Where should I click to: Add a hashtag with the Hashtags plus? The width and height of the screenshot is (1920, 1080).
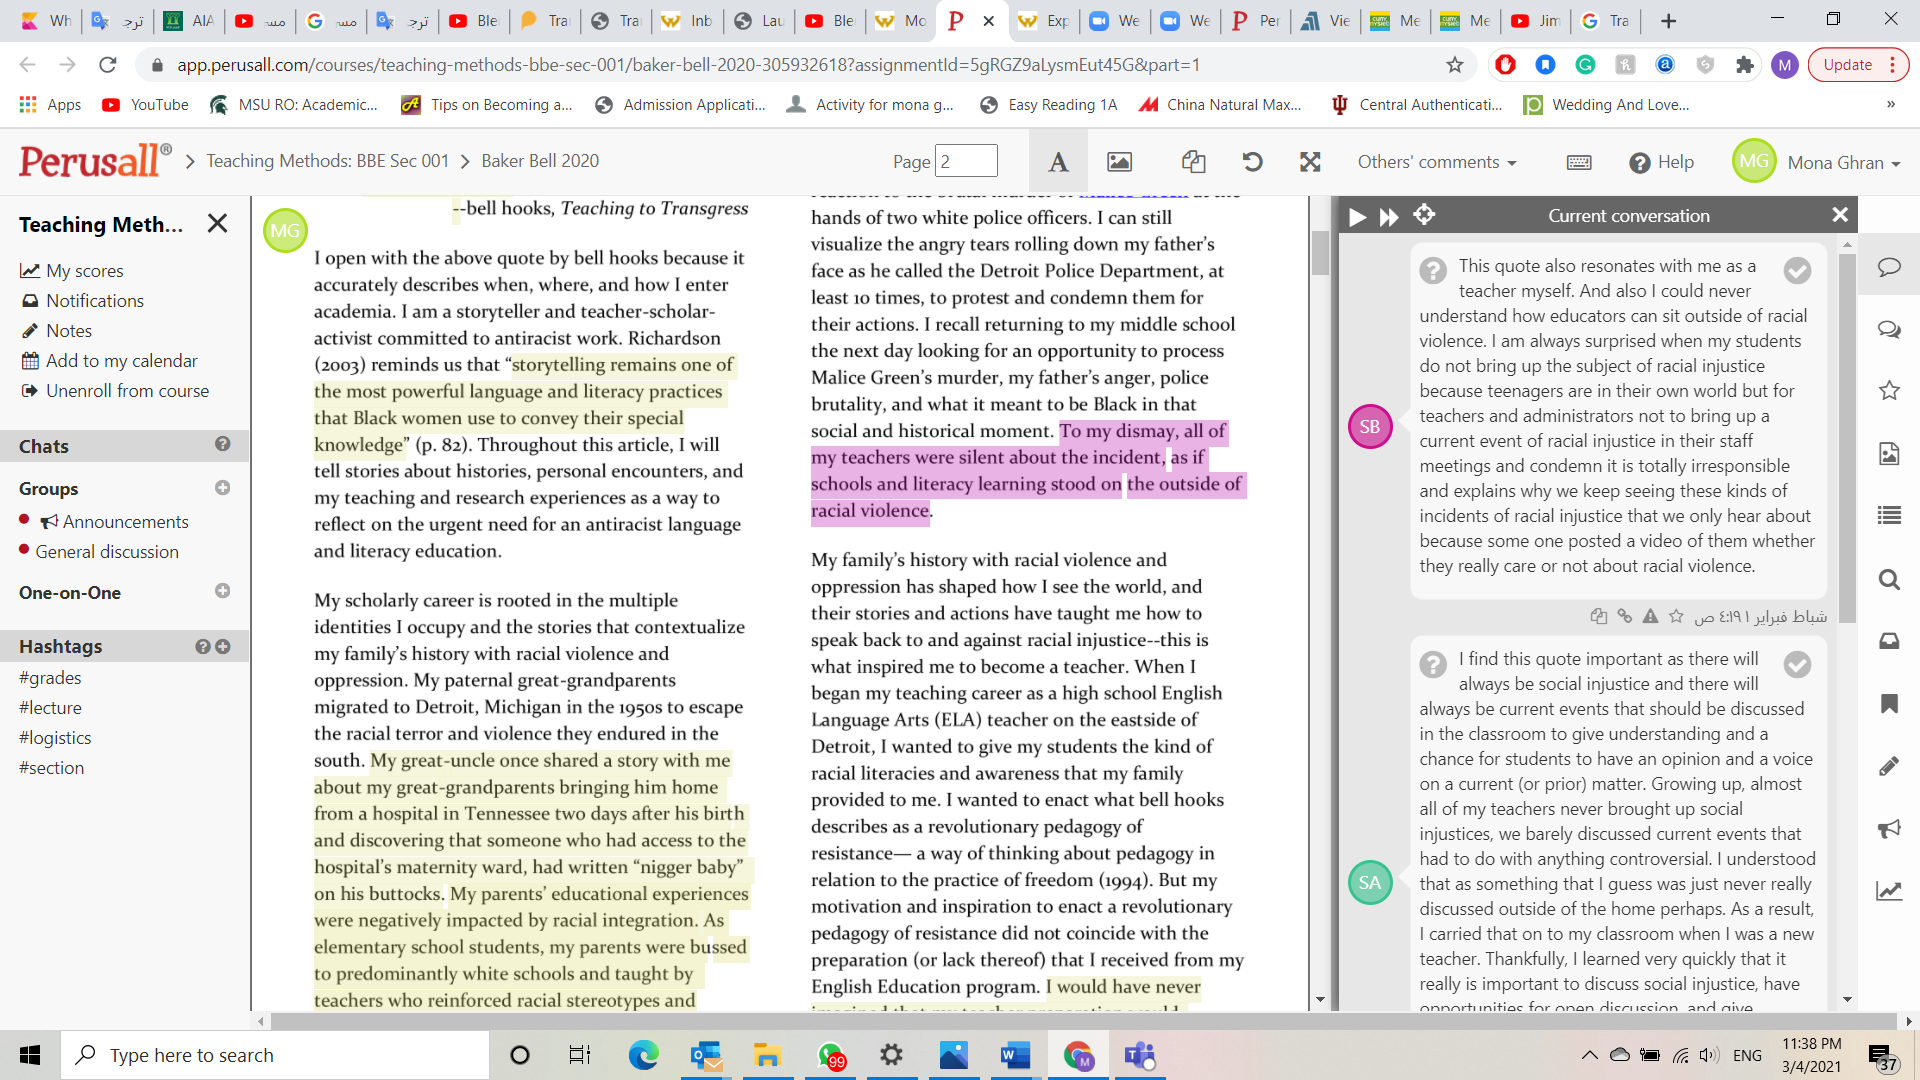point(223,646)
